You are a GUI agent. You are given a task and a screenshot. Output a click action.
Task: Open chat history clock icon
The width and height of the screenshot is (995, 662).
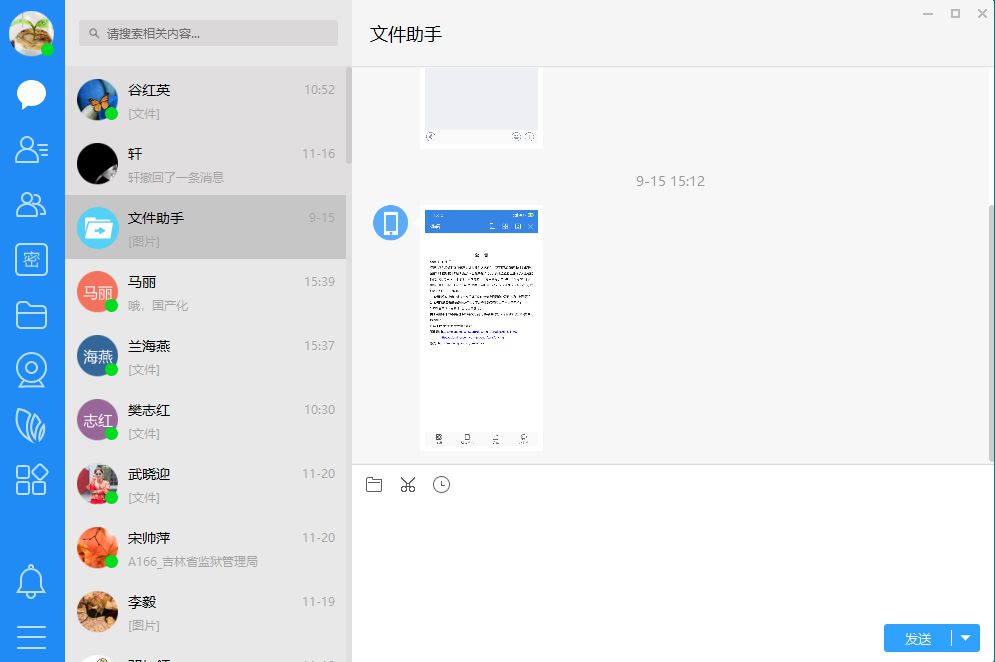click(x=441, y=485)
